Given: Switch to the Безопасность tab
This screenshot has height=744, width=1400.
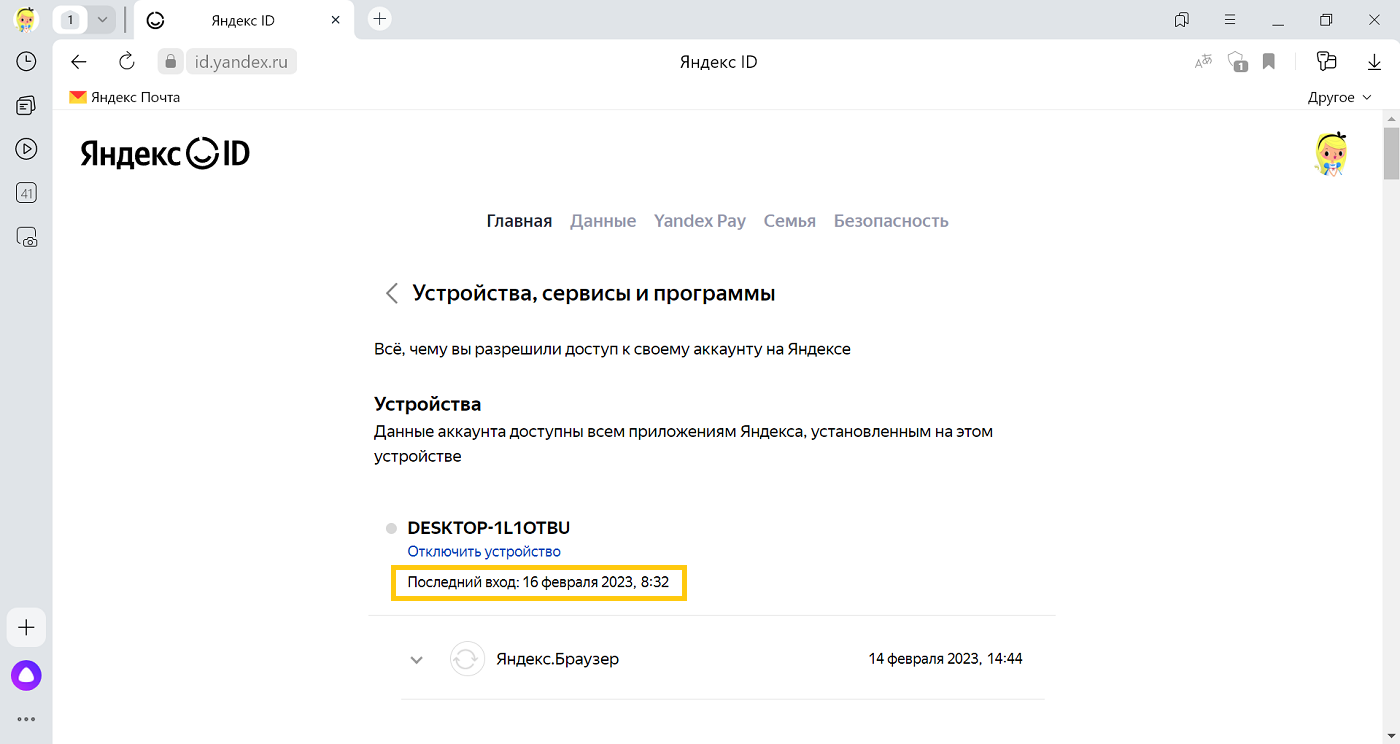Looking at the screenshot, I should click(891, 221).
